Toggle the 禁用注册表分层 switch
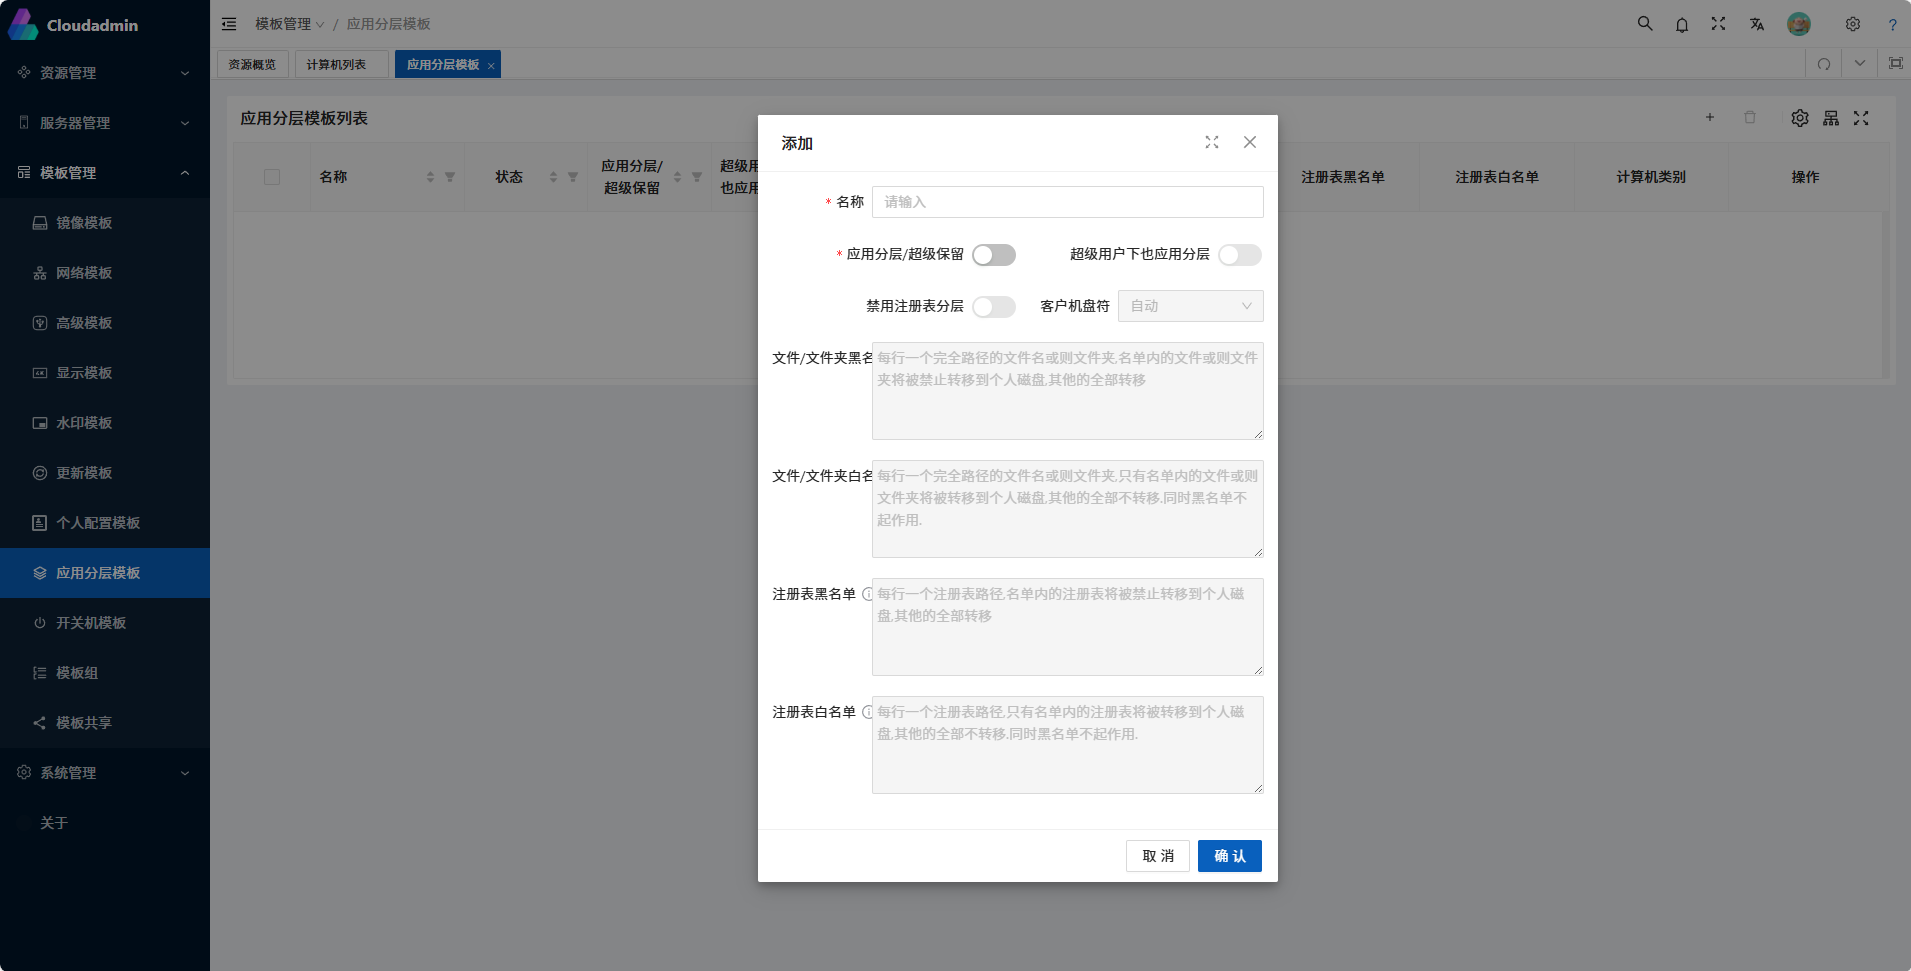The height and width of the screenshot is (971, 1911). [x=994, y=307]
